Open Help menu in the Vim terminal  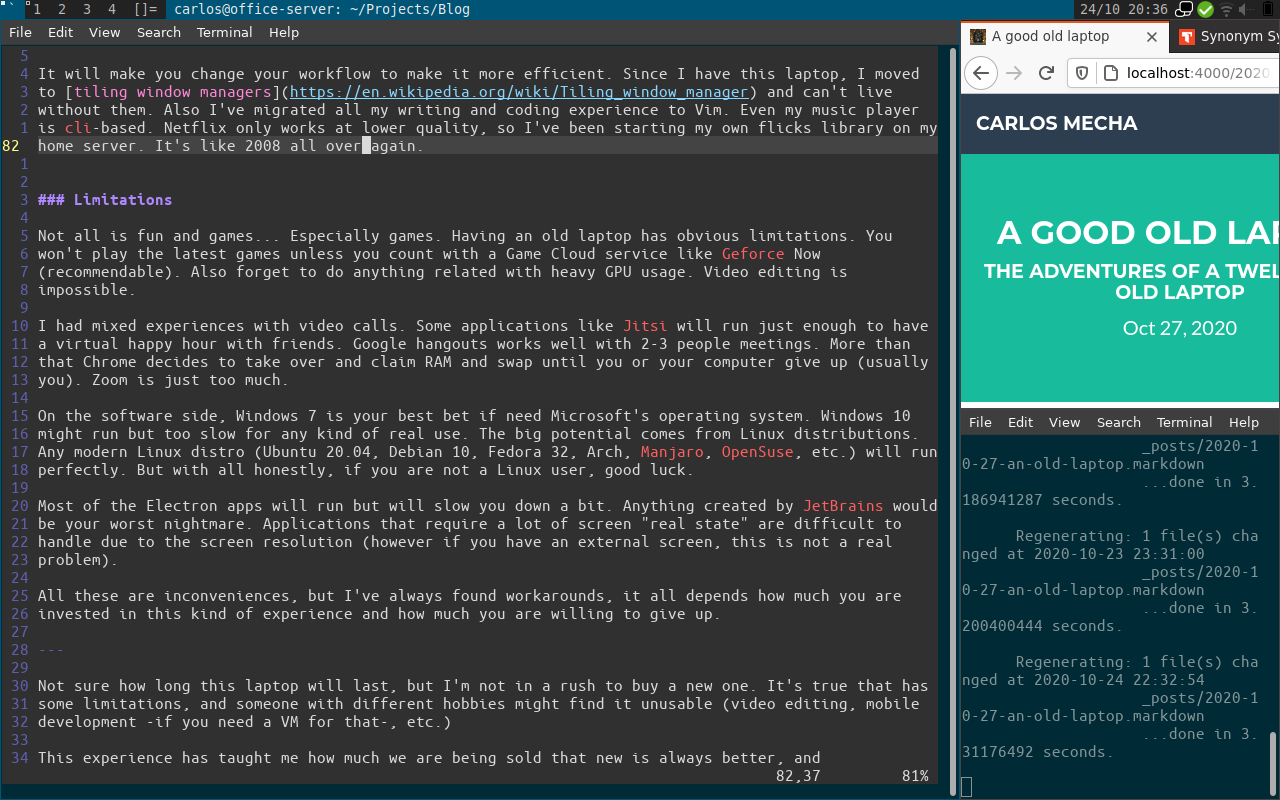[284, 32]
